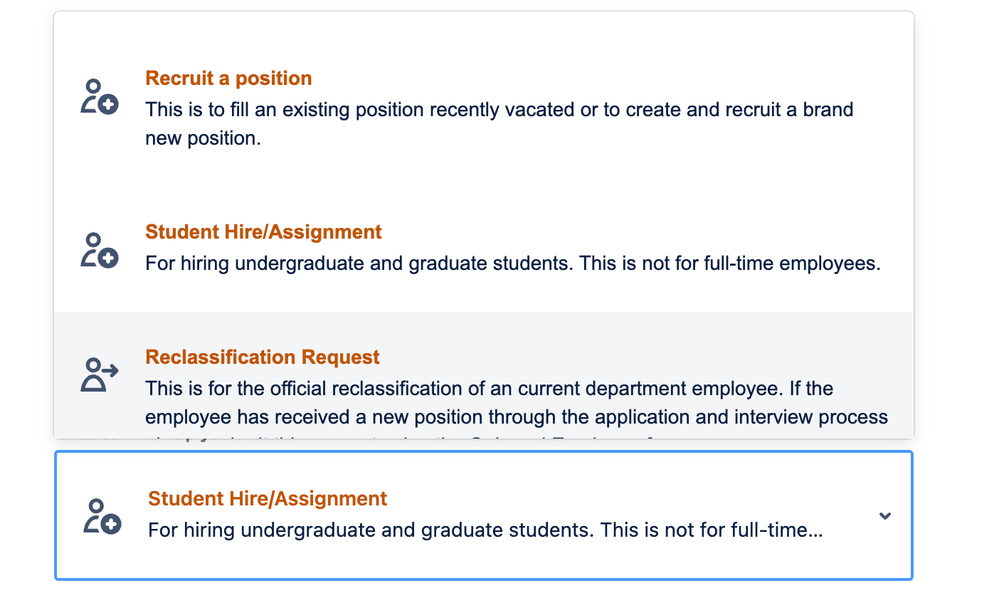
Task: Pick the Reclassification Request option title
Action: pos(262,357)
